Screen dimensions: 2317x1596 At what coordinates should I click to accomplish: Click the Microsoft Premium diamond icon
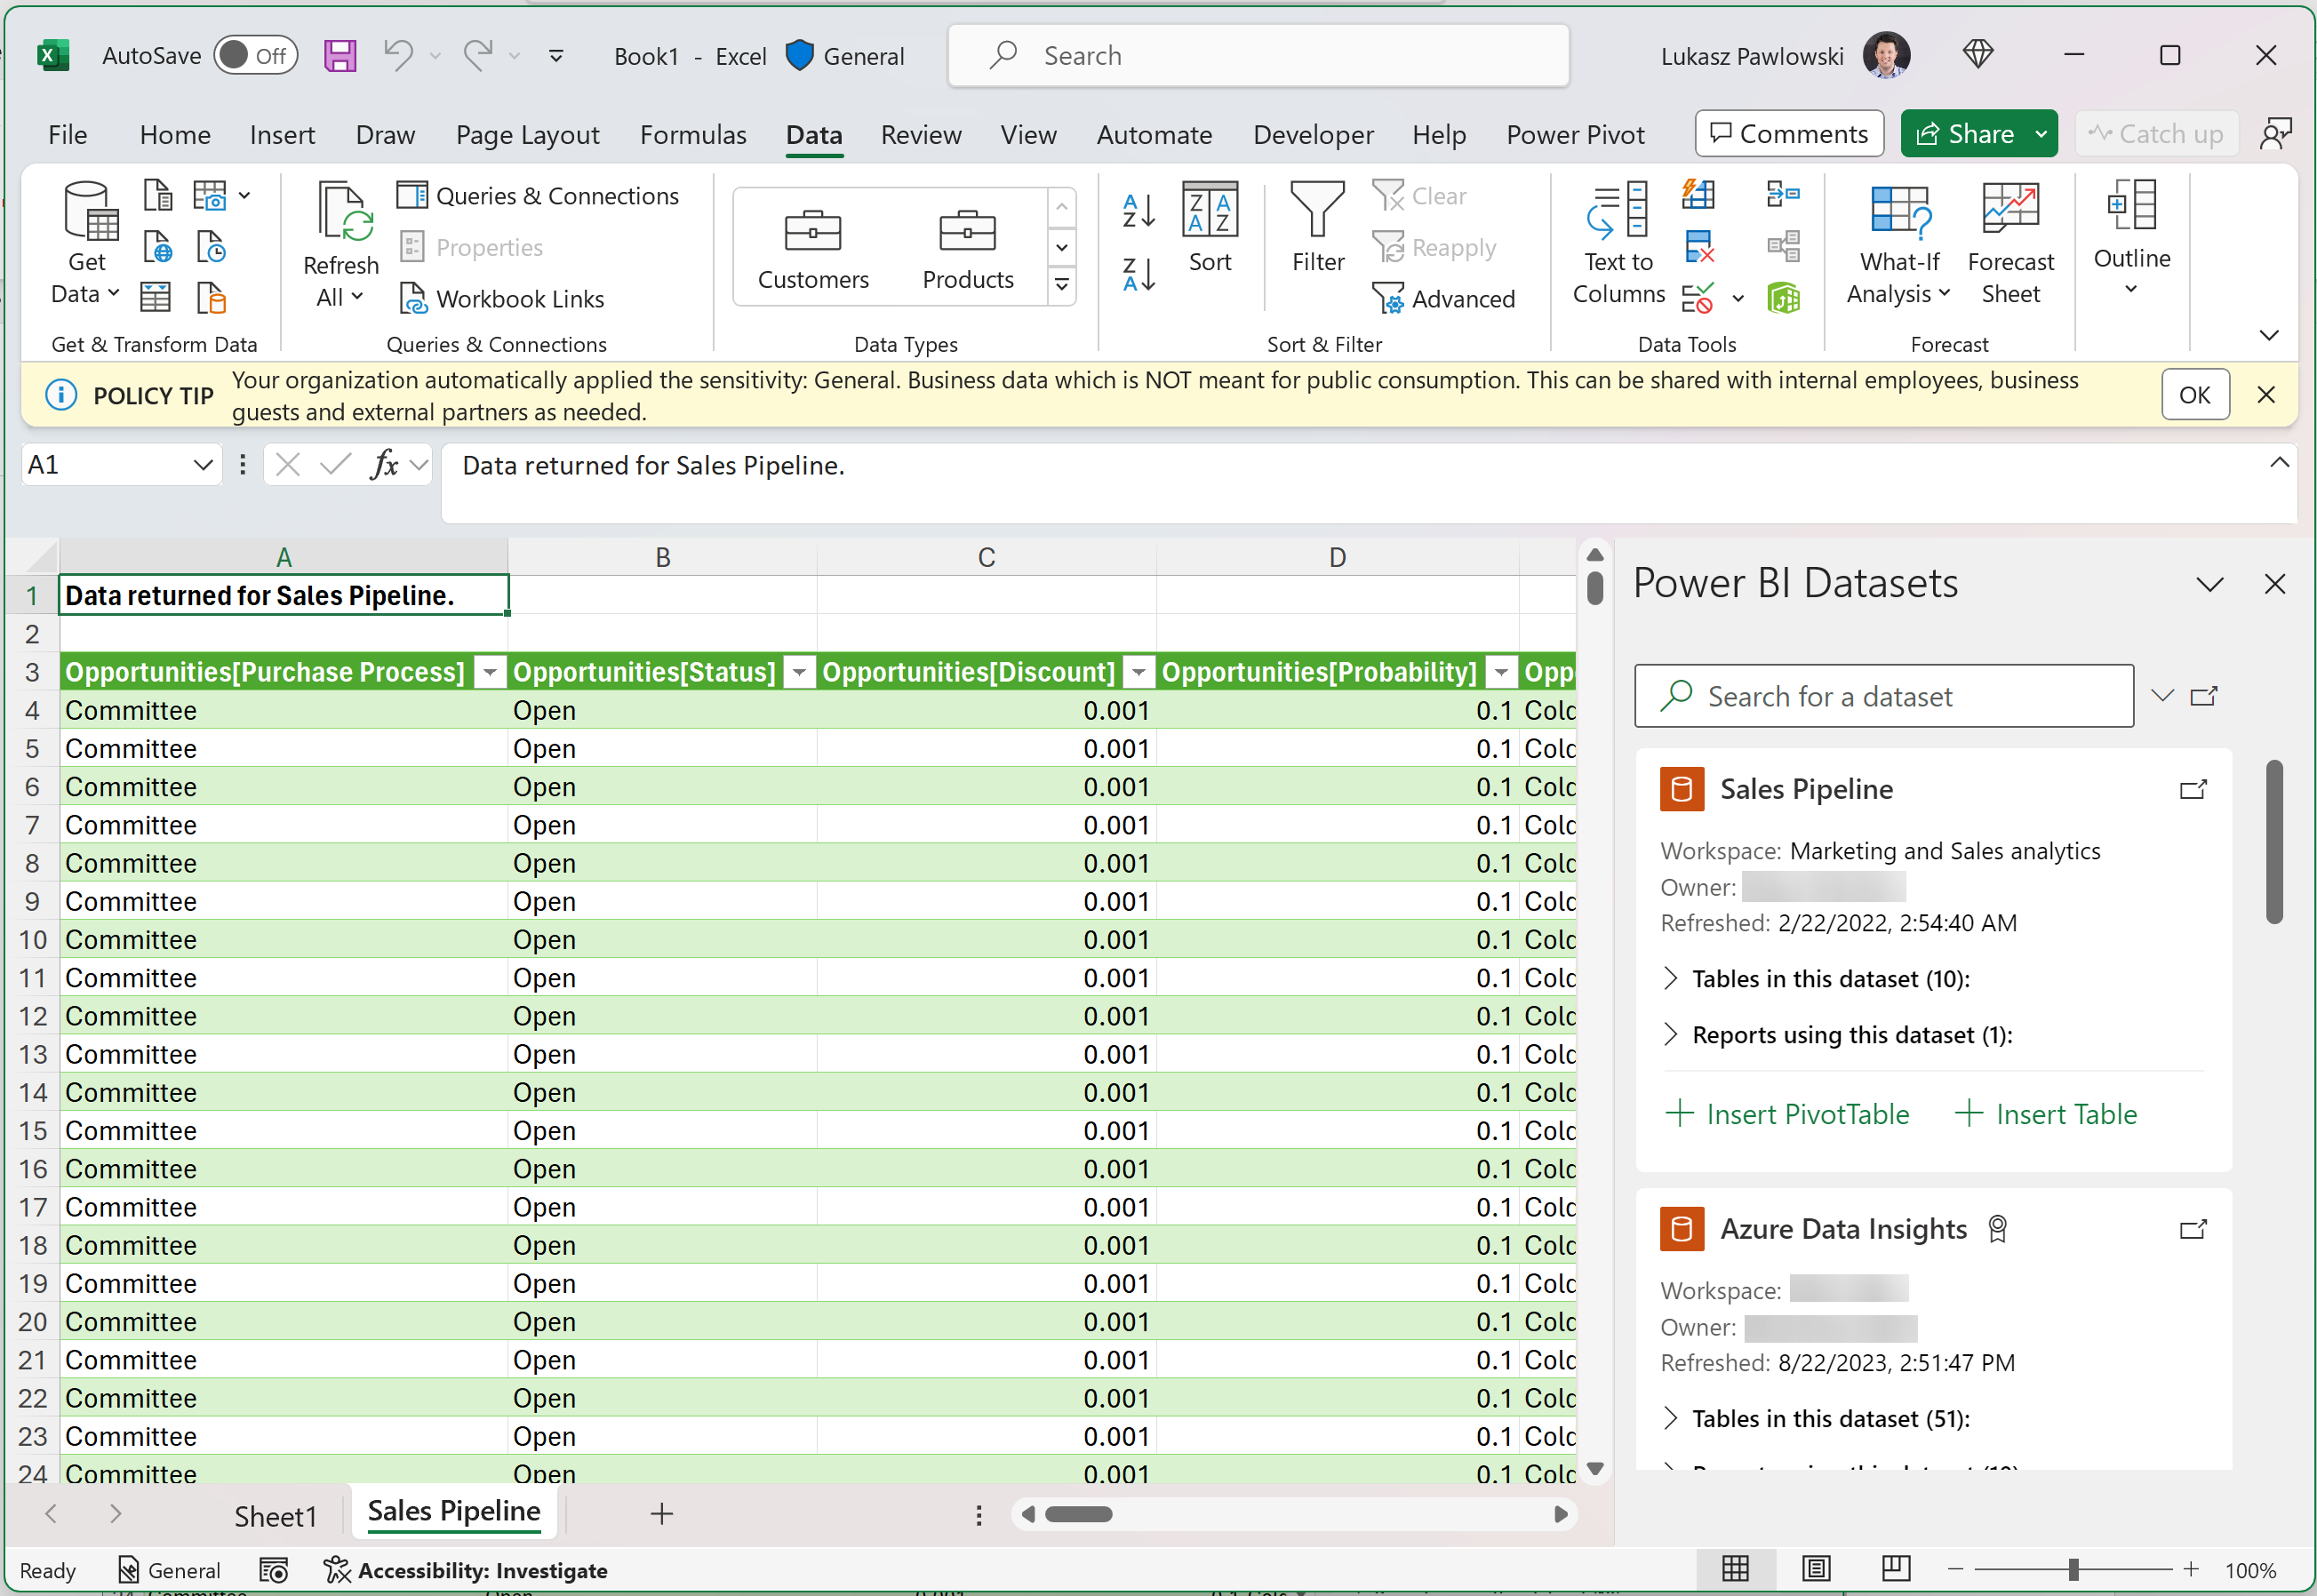pos(1977,54)
